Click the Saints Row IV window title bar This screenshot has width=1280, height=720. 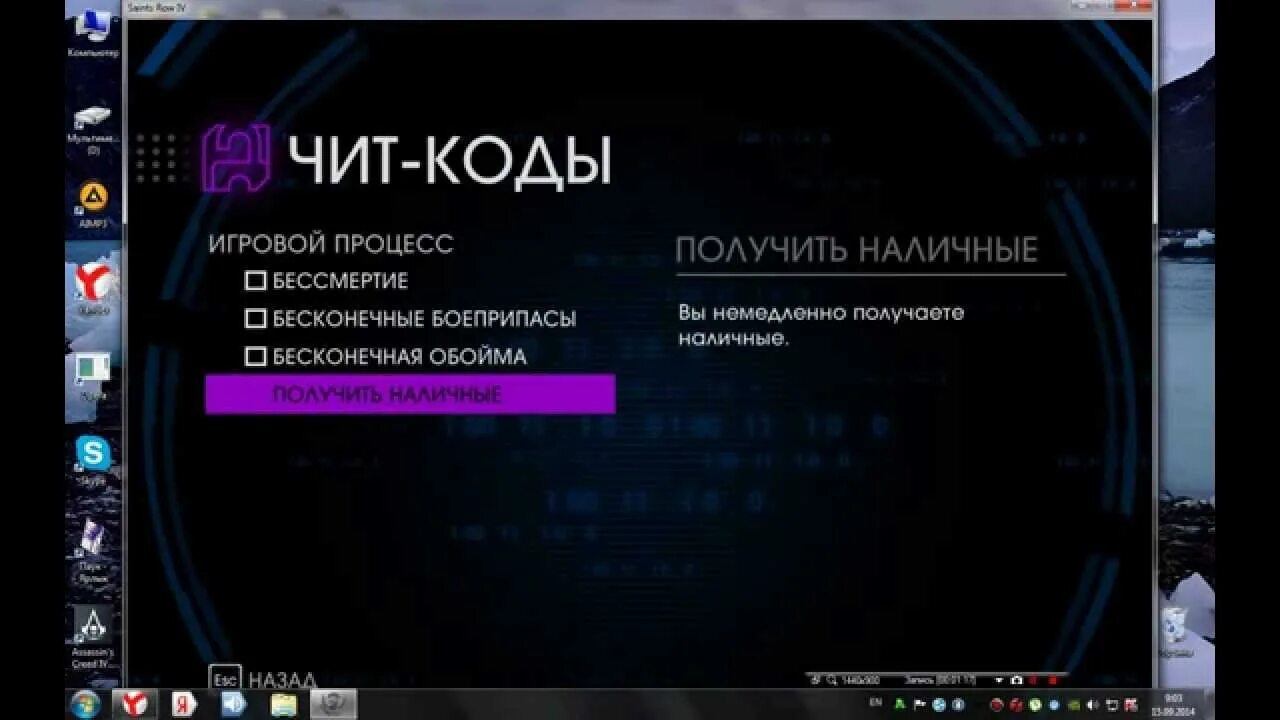[638, 8]
